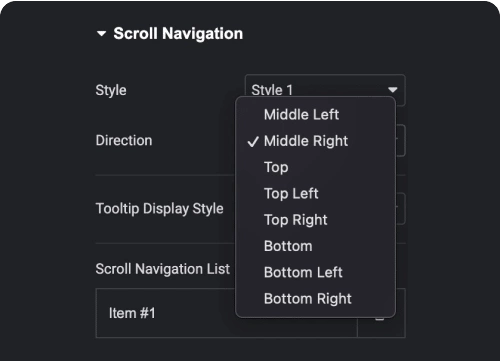This screenshot has height=361, width=500.
Task: Click the Style 1 value text
Action: coord(272,90)
